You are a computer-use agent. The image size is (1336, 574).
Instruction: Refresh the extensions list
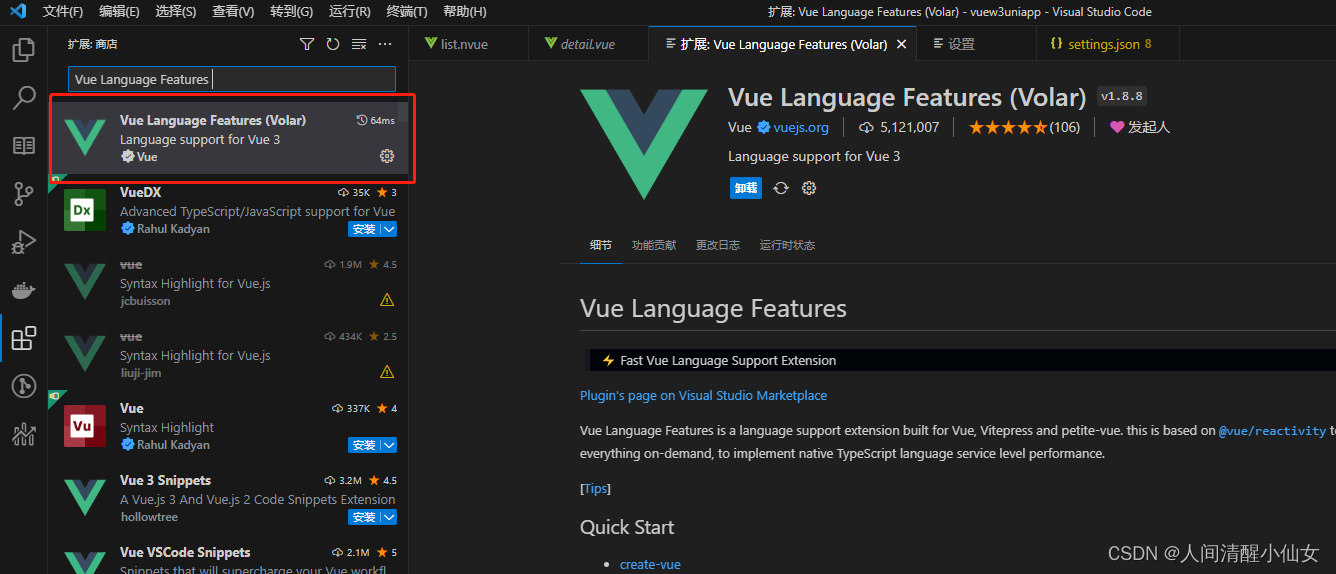[x=333, y=44]
